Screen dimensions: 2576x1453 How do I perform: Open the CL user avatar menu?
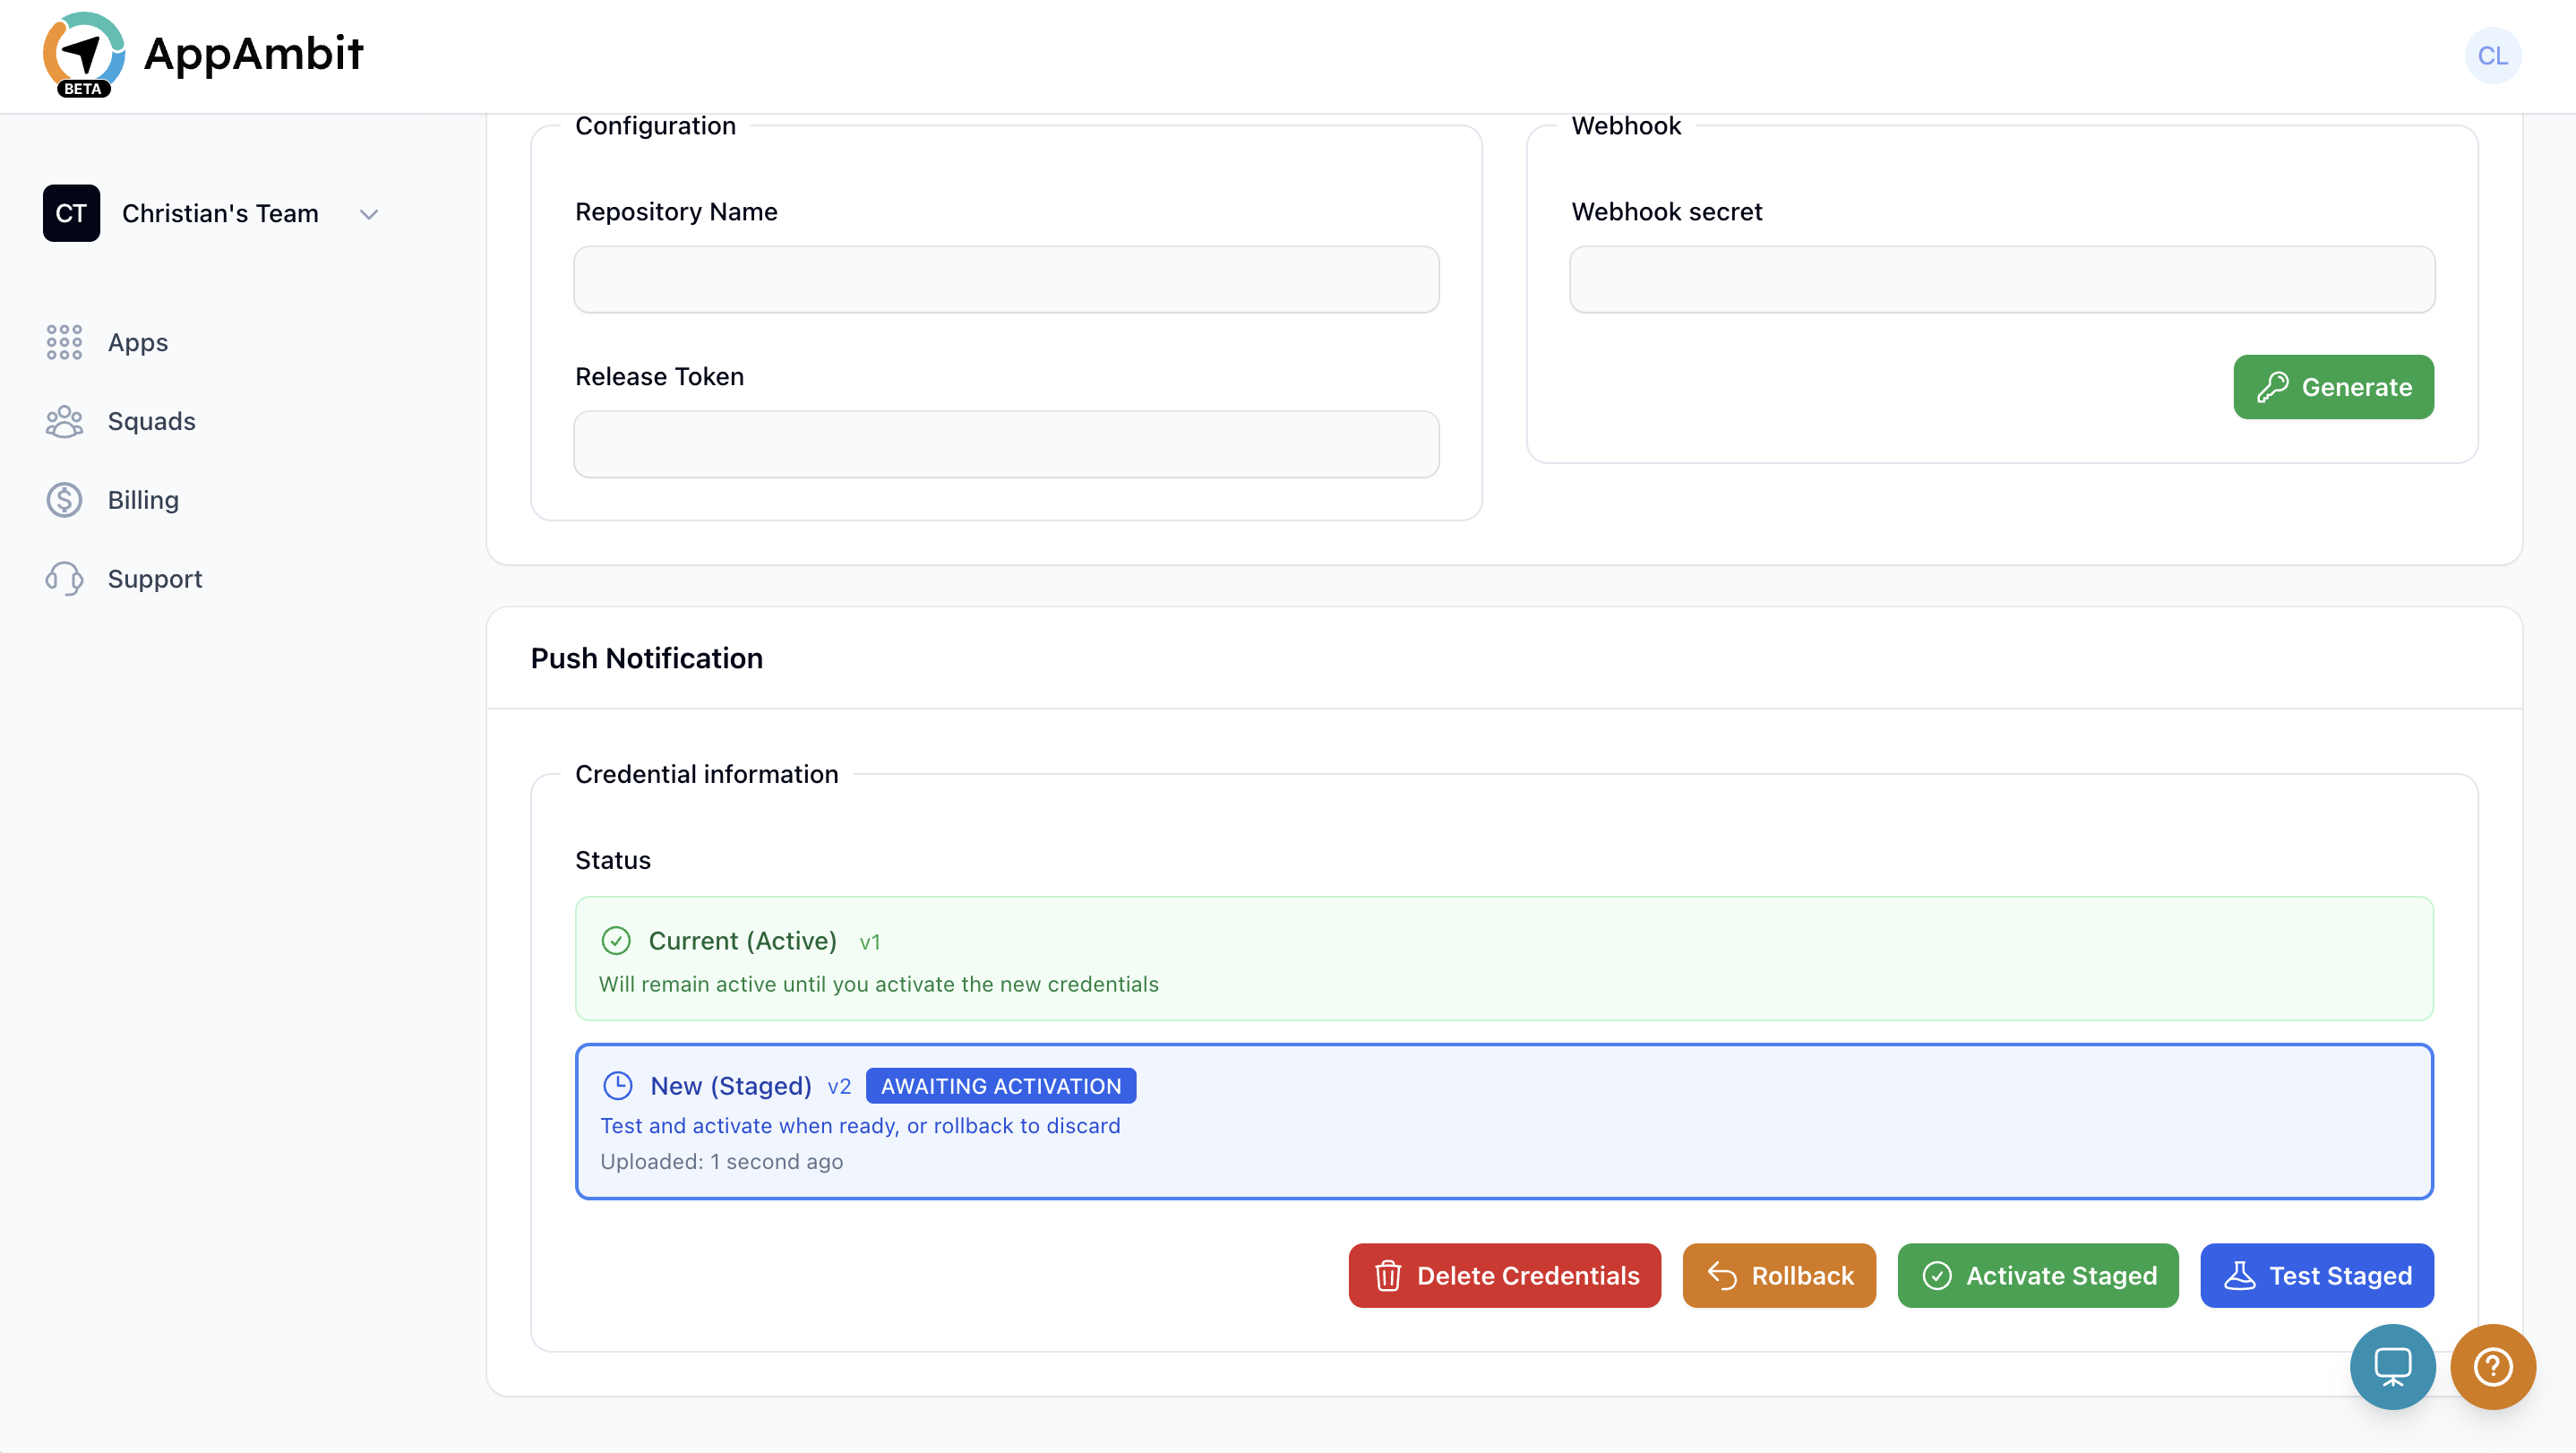(2491, 56)
